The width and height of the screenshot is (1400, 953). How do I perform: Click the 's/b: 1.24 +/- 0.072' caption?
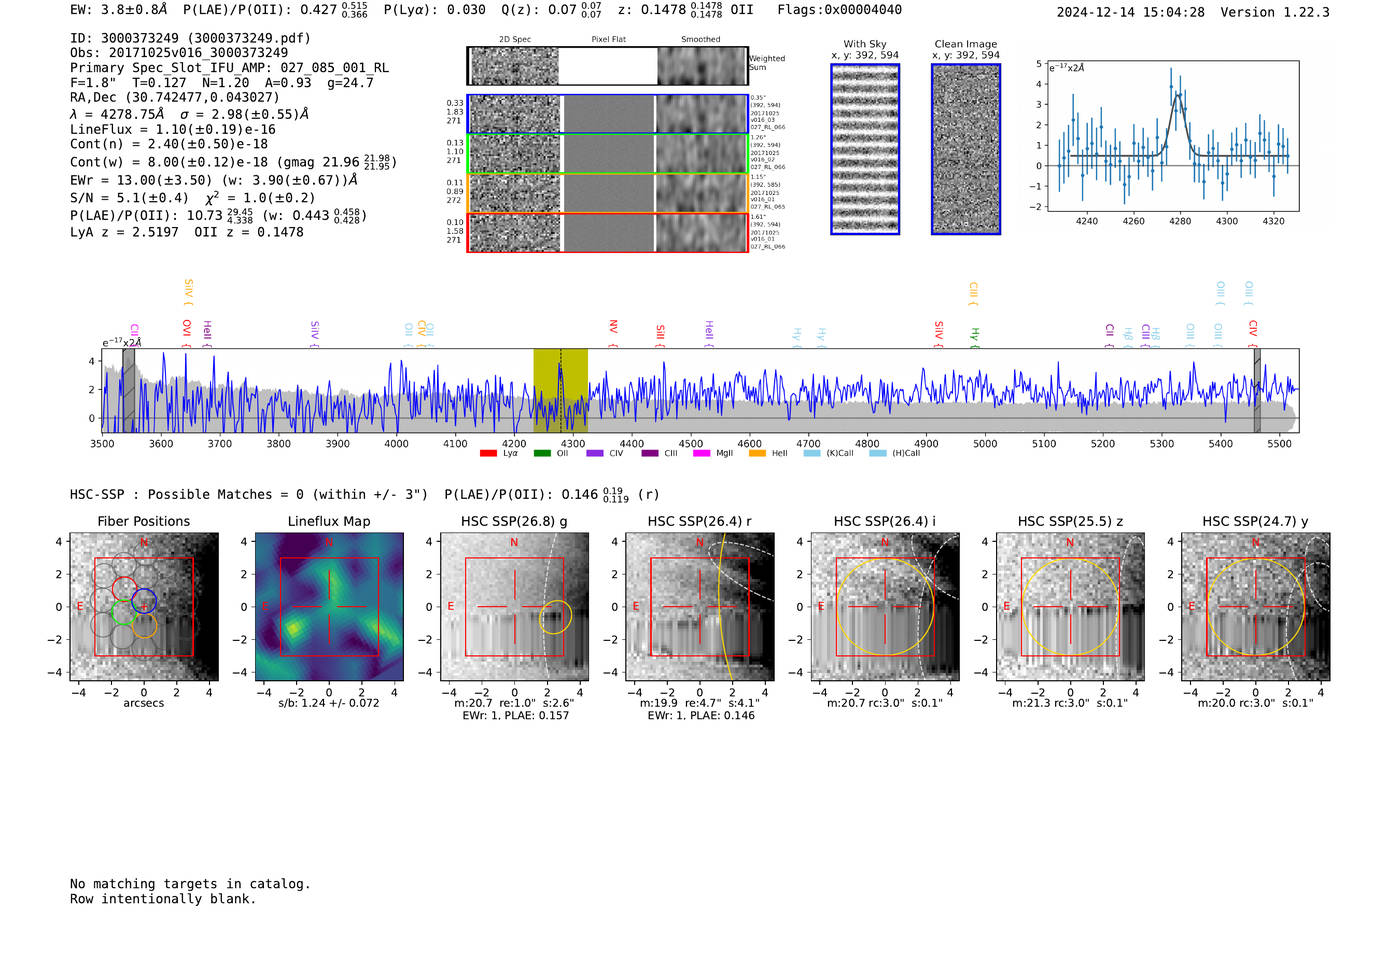click(329, 703)
